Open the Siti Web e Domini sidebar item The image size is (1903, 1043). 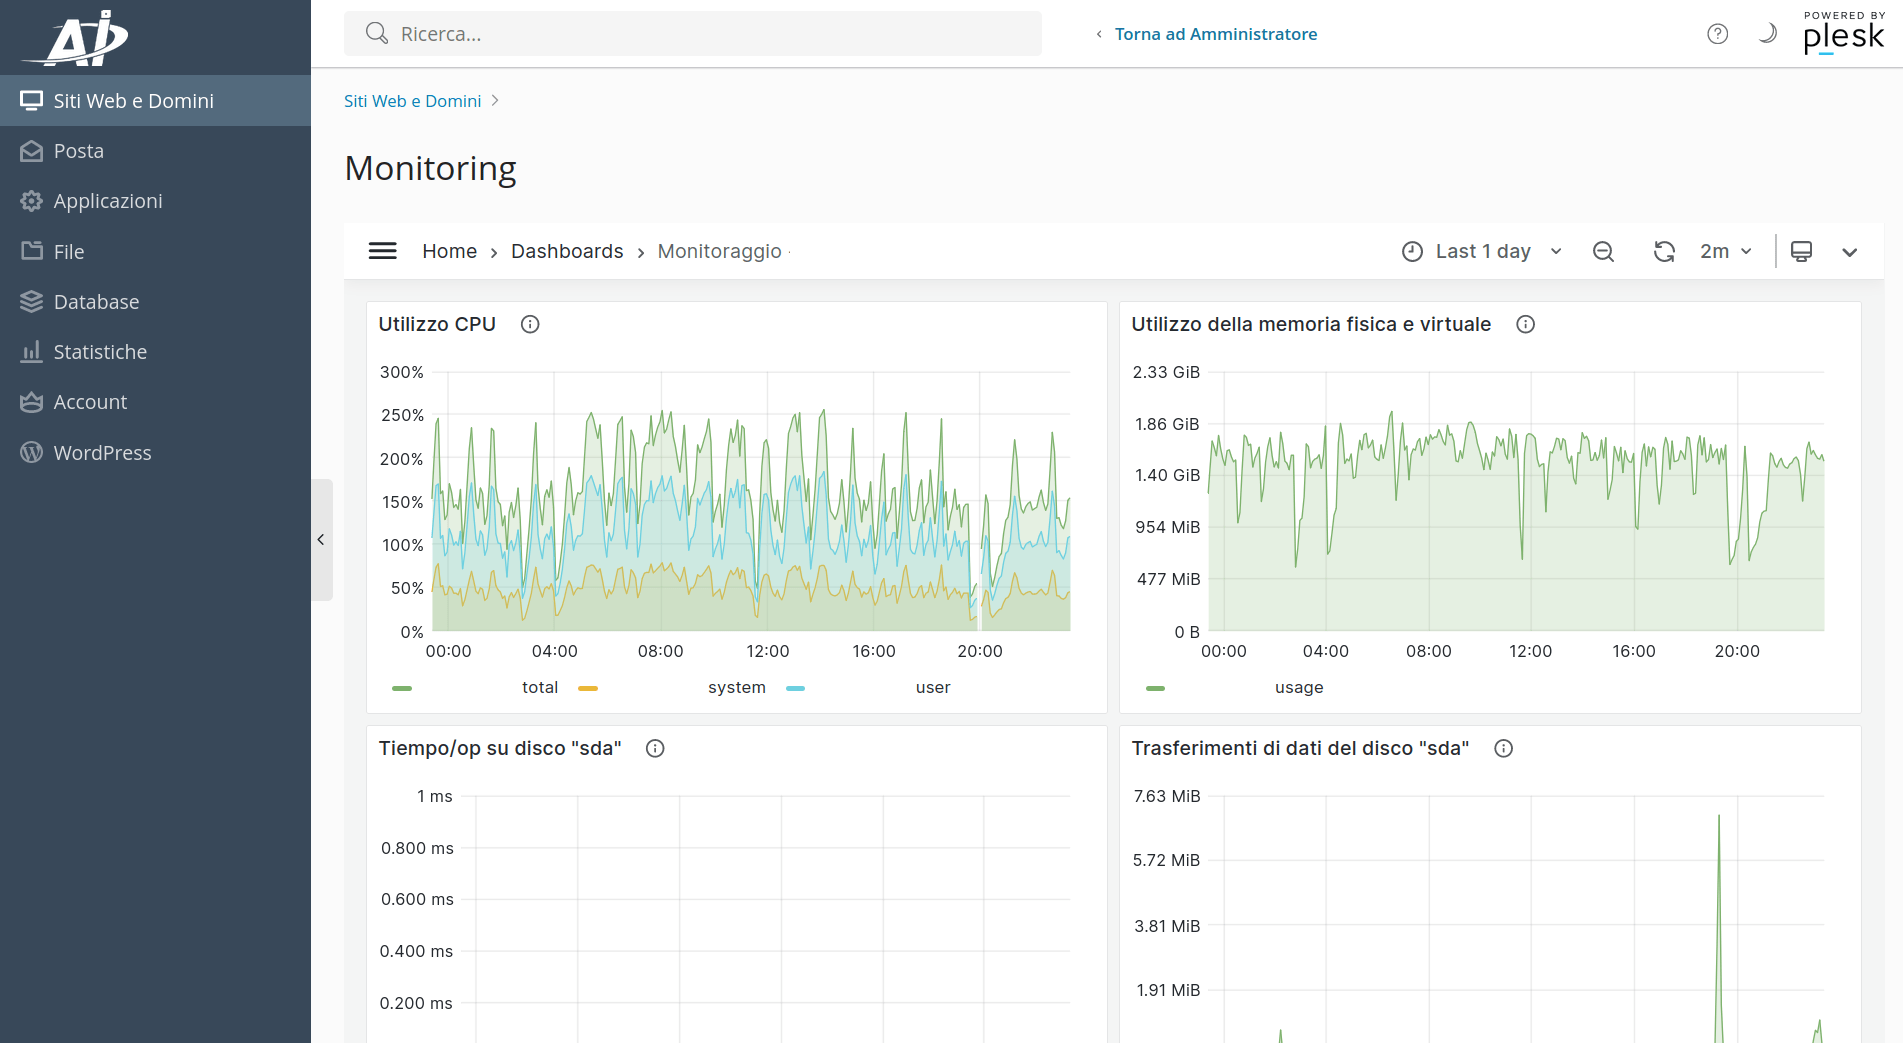[155, 101]
